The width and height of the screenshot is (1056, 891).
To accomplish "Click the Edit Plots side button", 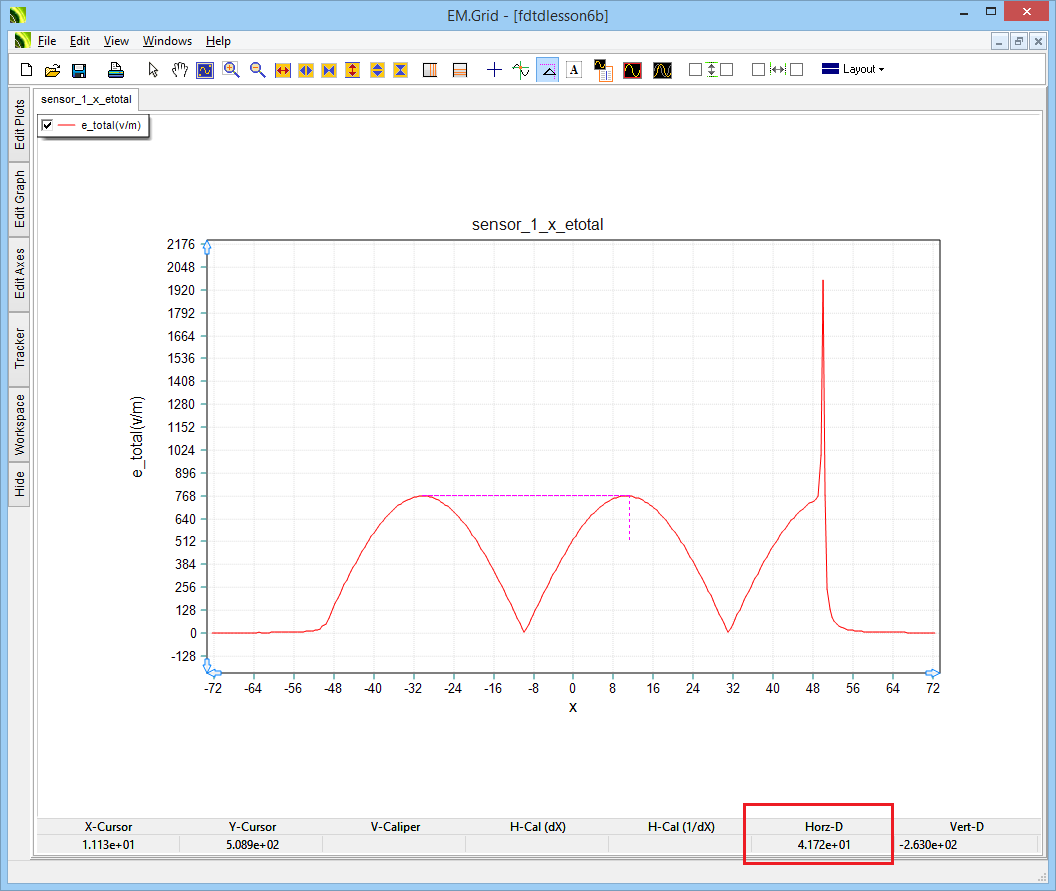I will click(x=20, y=124).
